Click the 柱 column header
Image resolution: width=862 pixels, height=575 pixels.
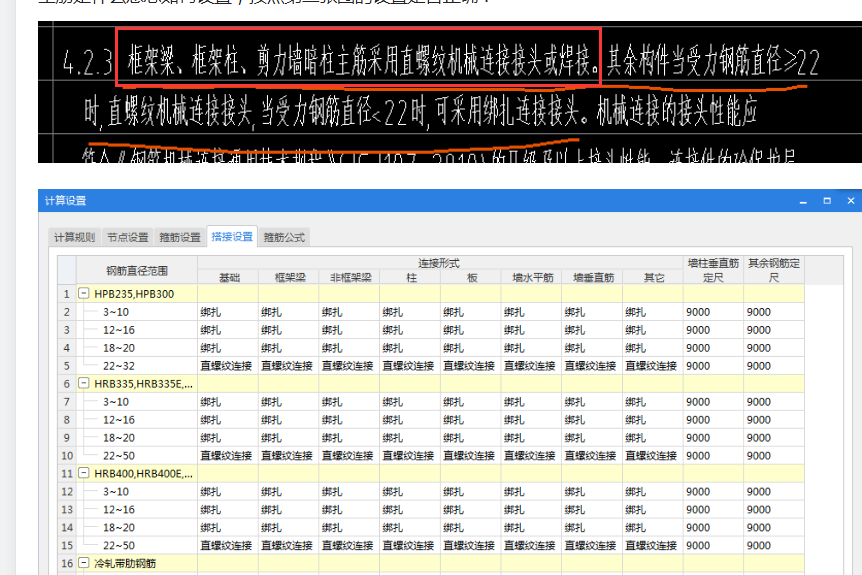tap(410, 278)
